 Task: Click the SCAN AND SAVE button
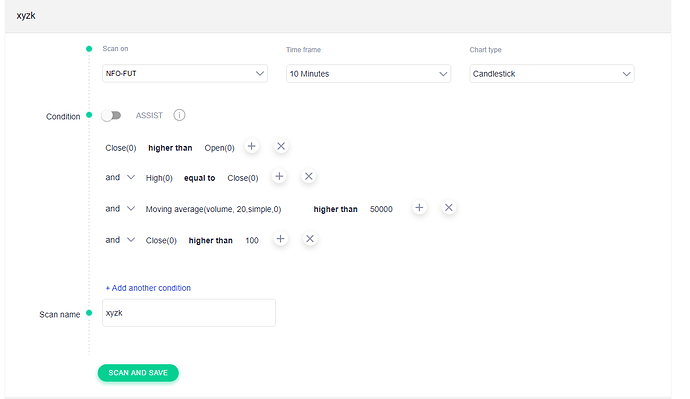click(138, 373)
